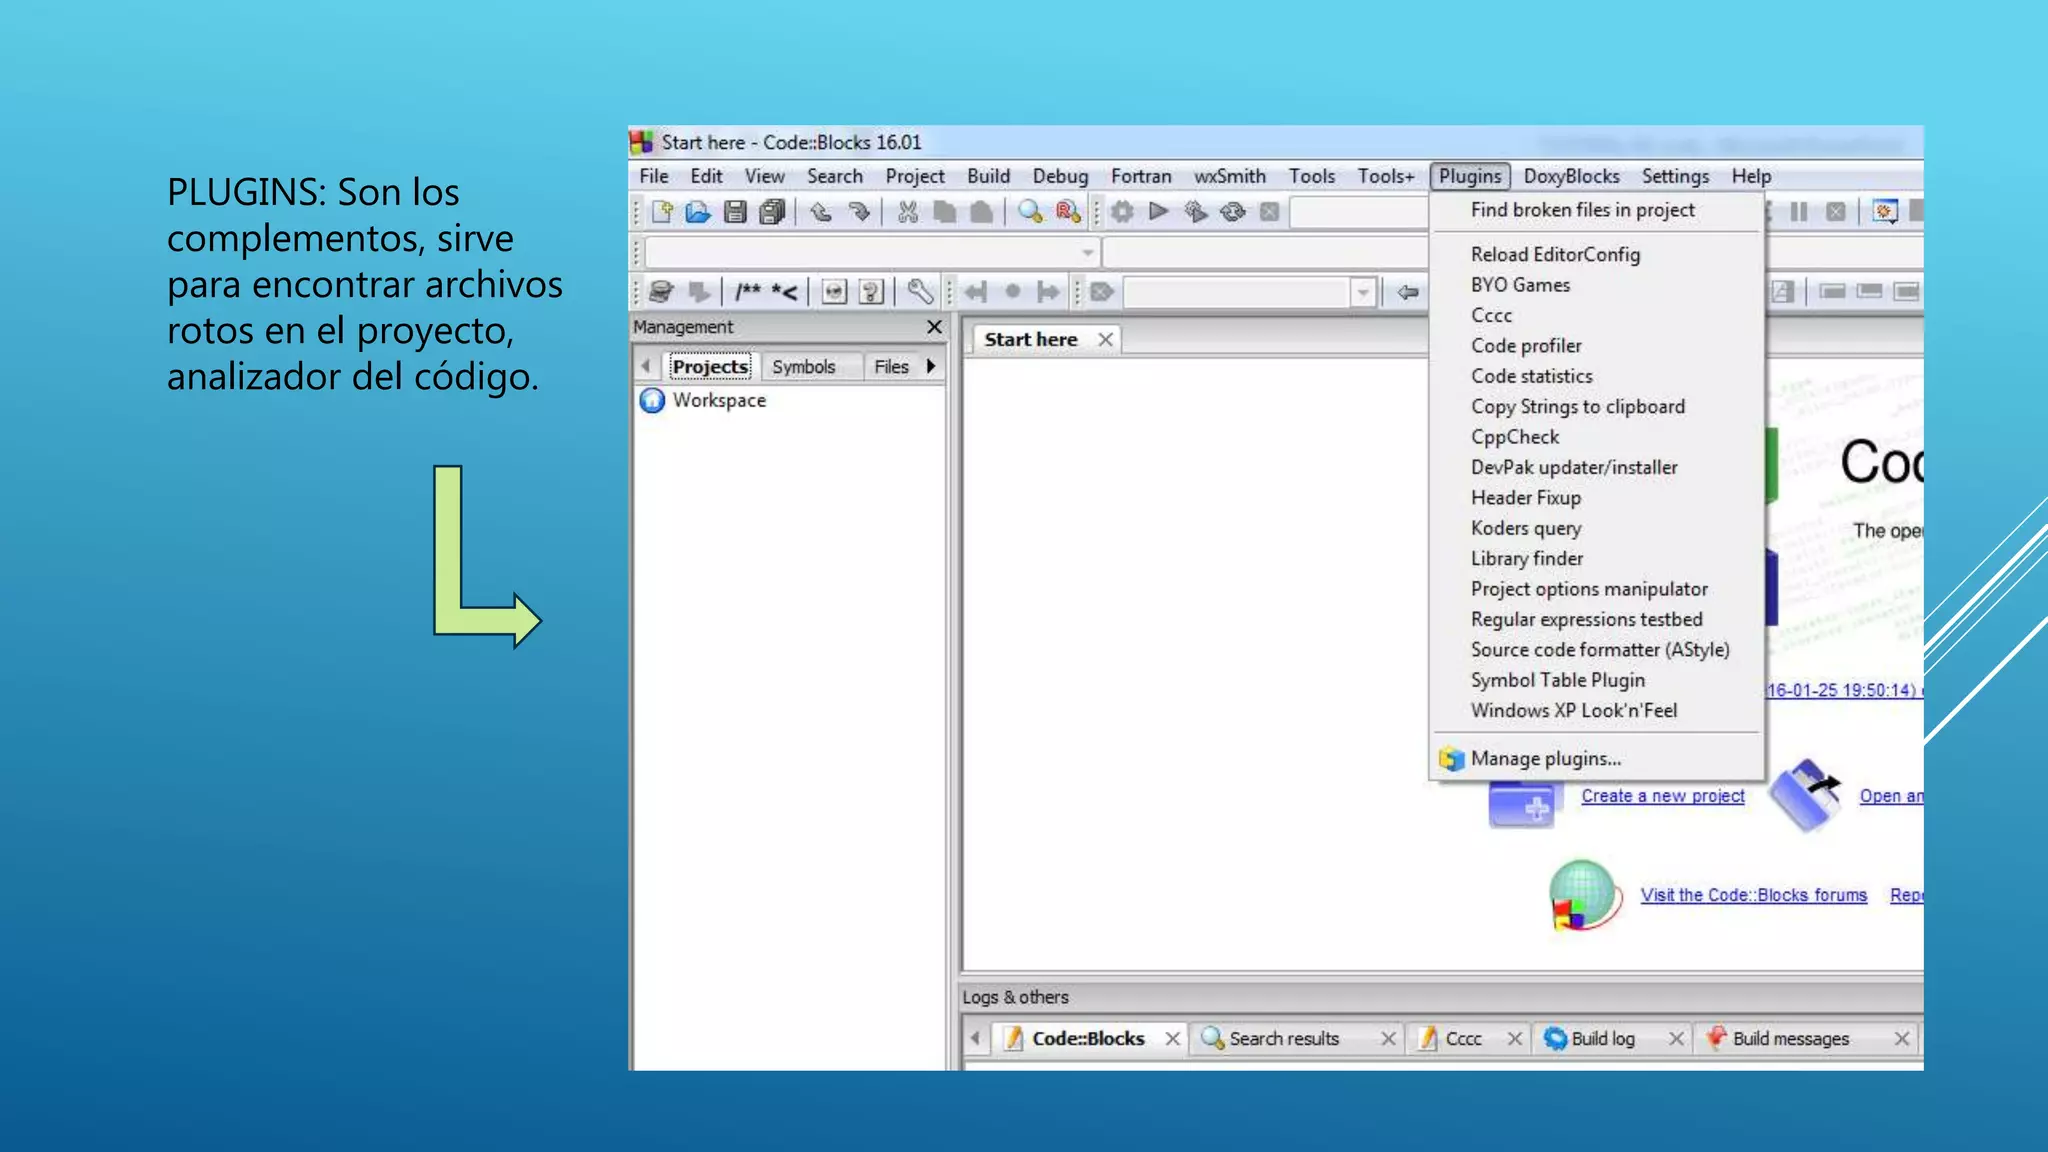Click the Build gear icon

coord(1122,211)
